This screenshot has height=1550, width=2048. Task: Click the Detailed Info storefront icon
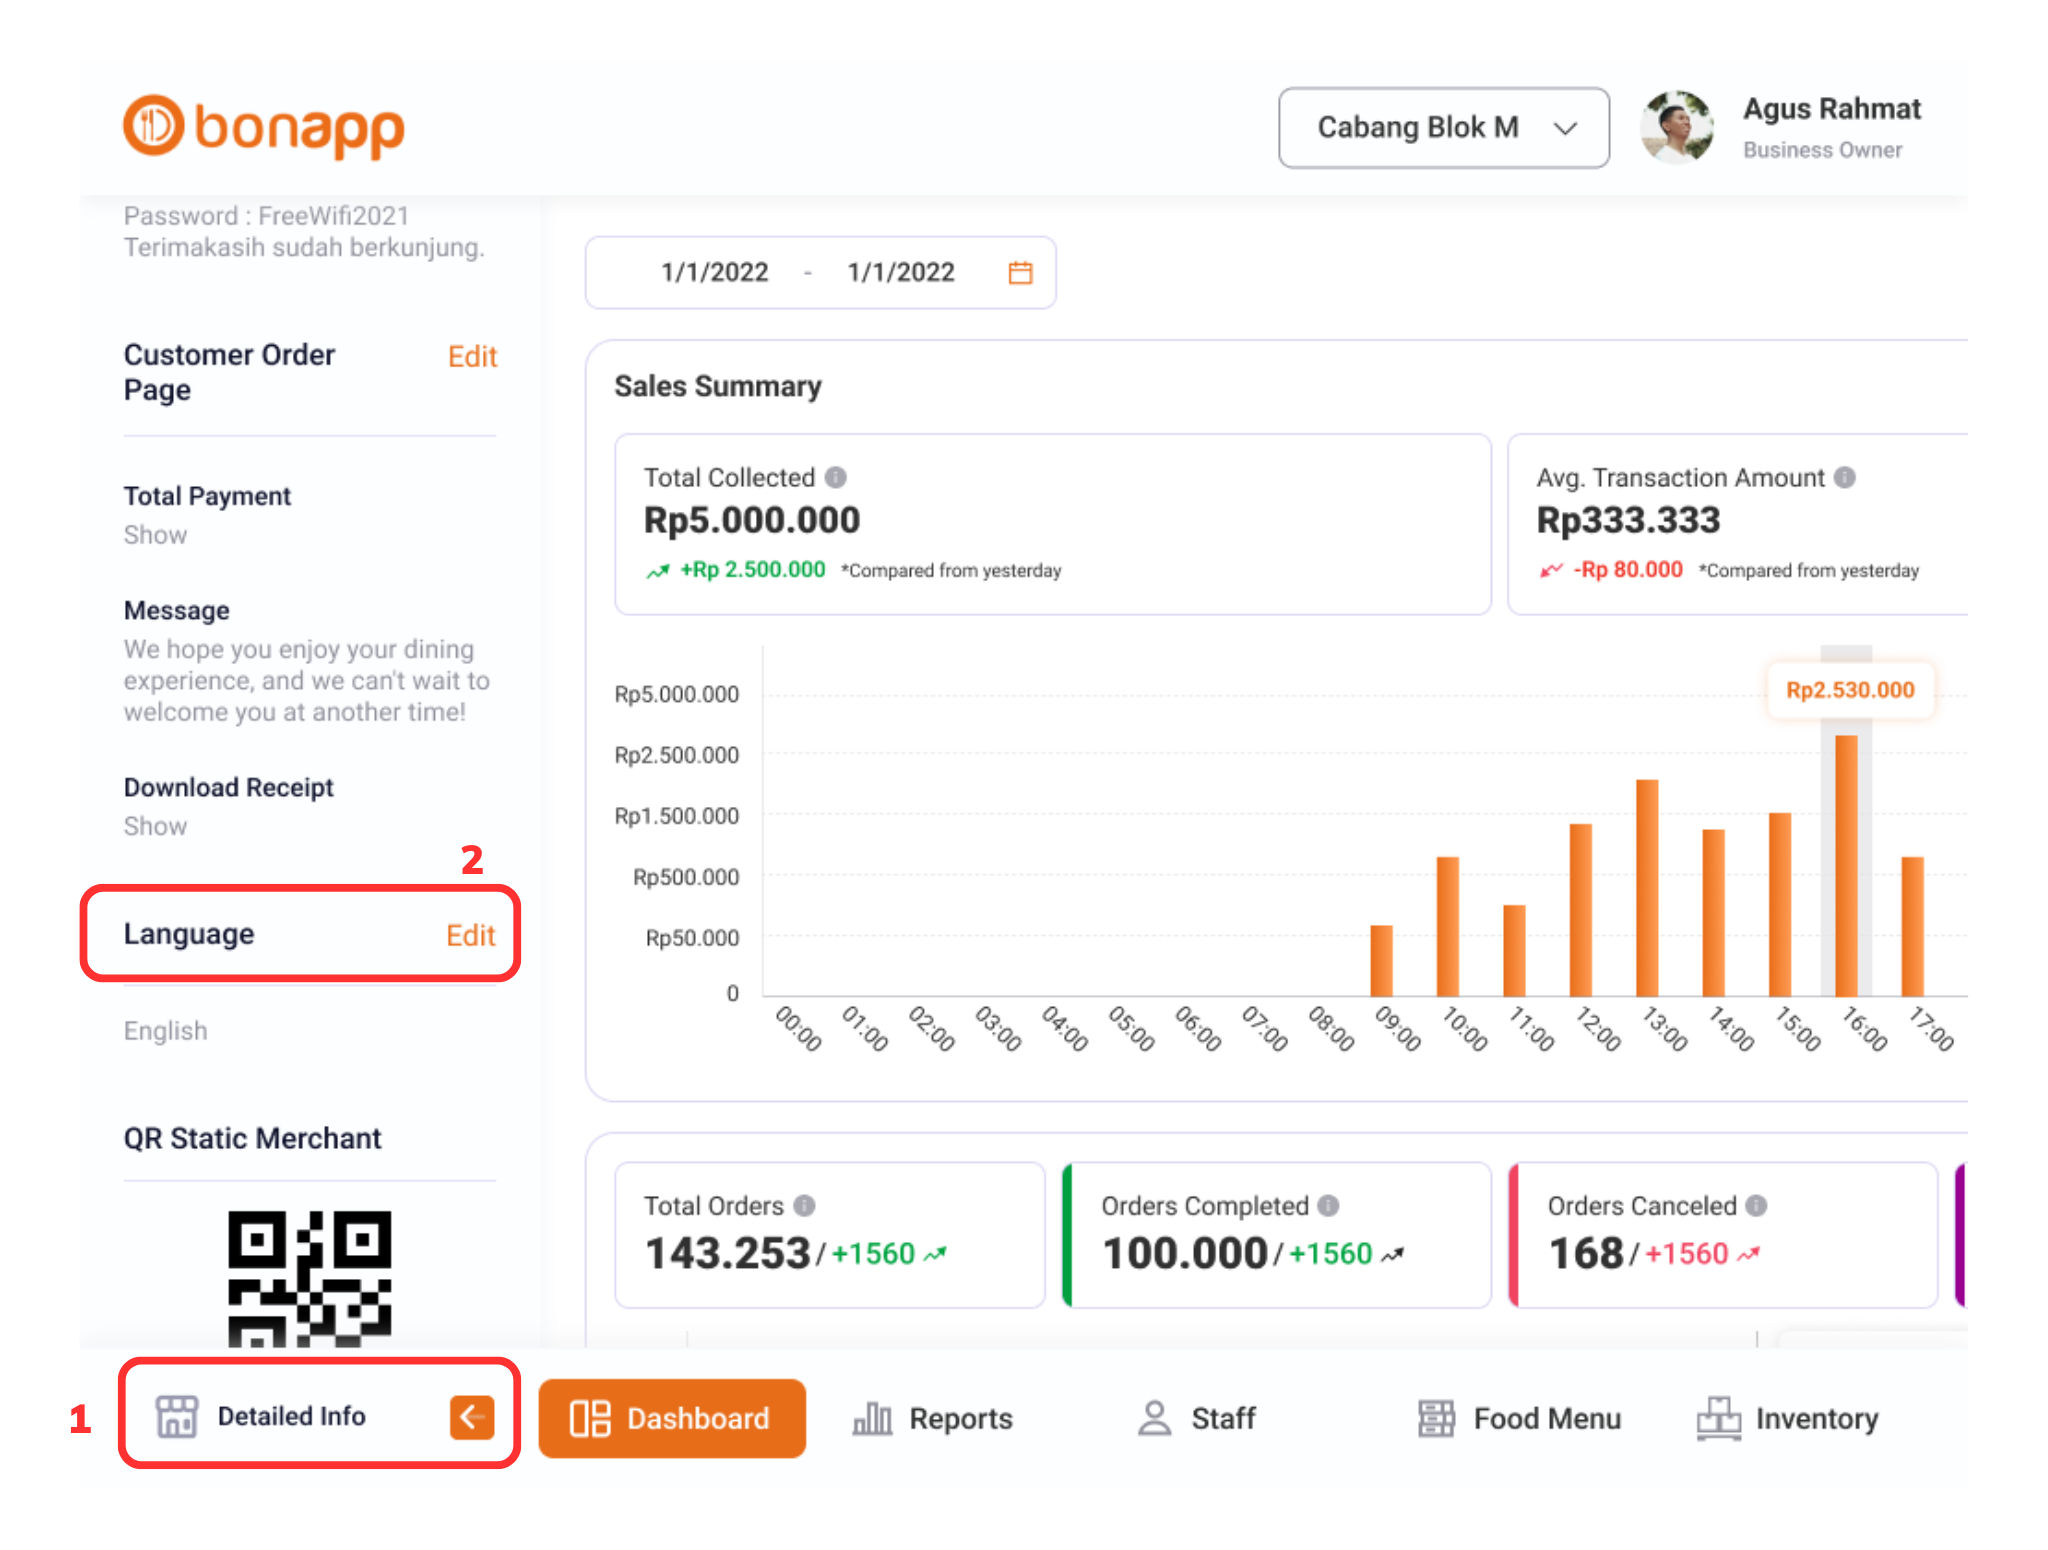178,1416
